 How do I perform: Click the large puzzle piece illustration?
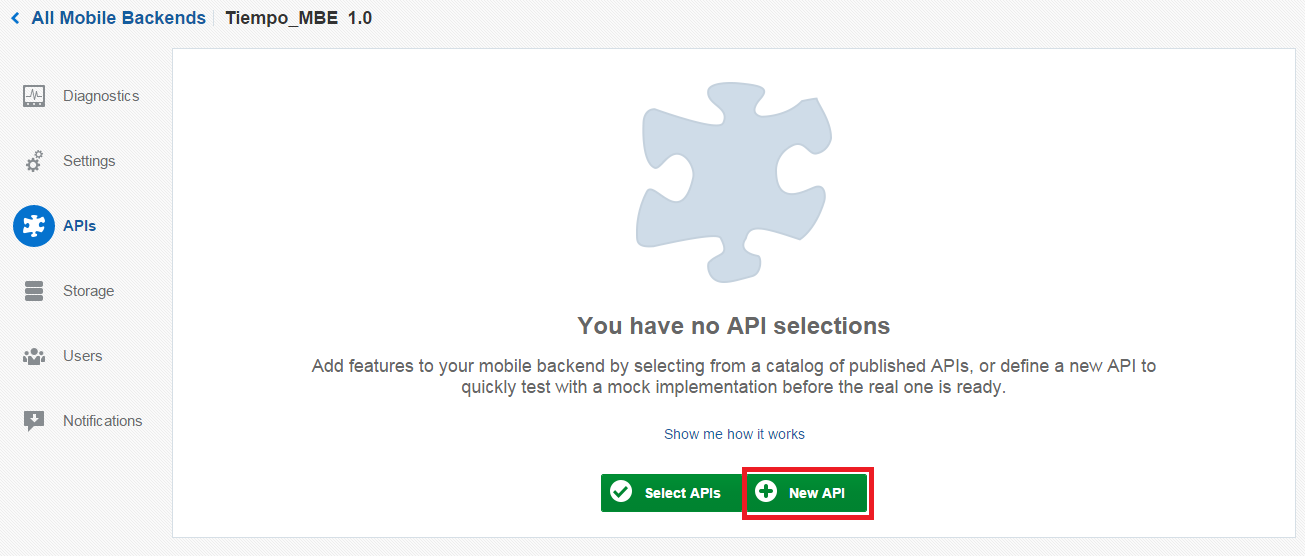(x=735, y=180)
